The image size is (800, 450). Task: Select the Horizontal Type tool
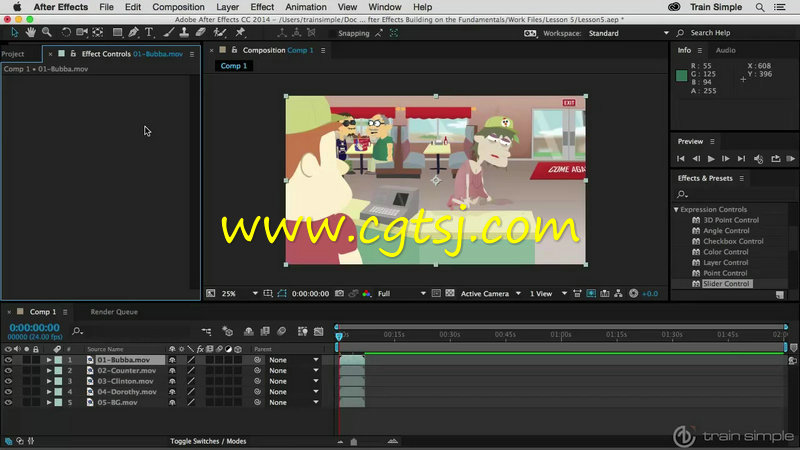click(149, 33)
